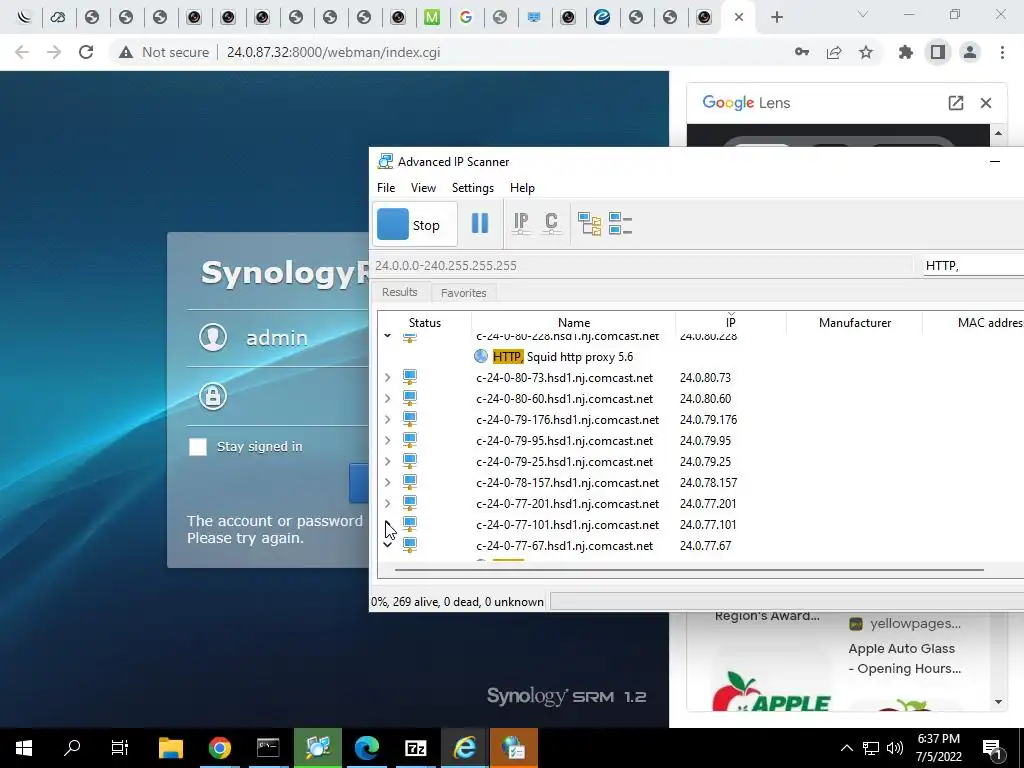Open the Chrome three-dot menu
Viewport: 1024px width, 768px height.
pyautogui.click(x=1002, y=52)
